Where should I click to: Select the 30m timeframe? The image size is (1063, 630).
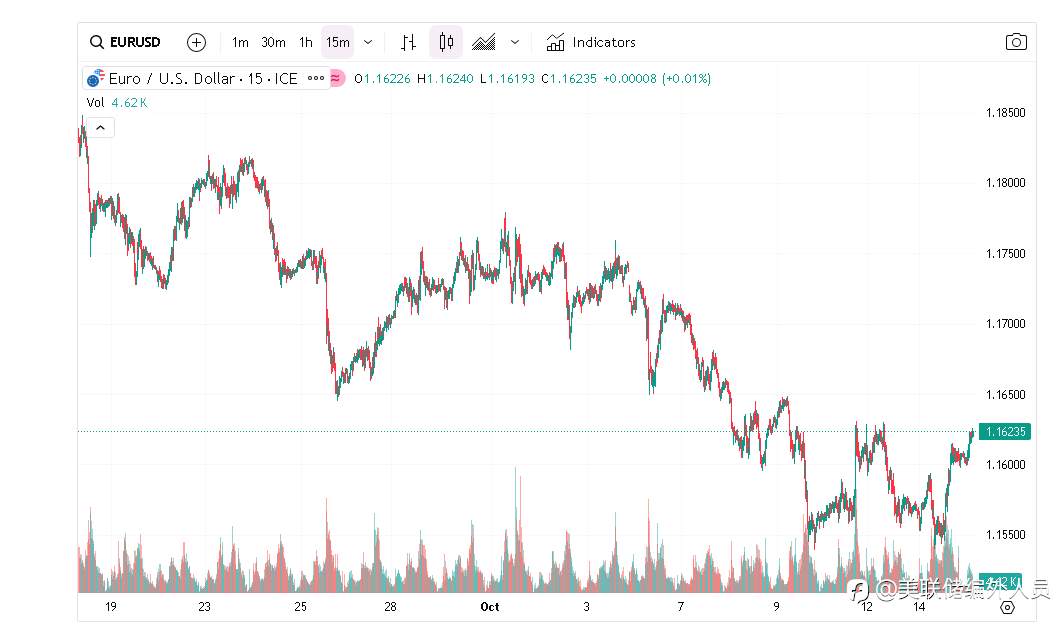pos(273,42)
